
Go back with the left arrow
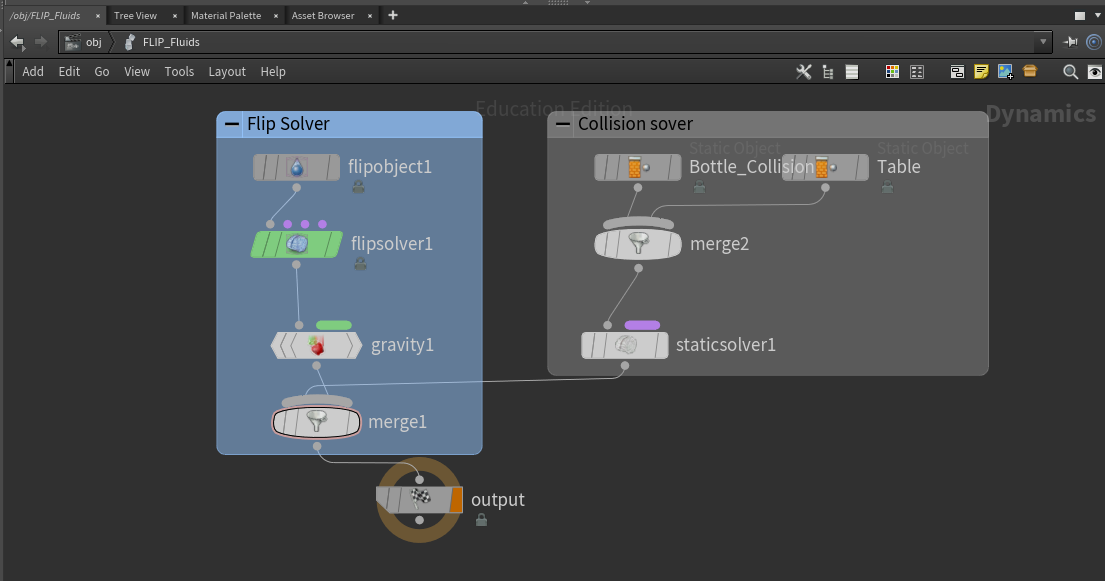click(x=18, y=42)
